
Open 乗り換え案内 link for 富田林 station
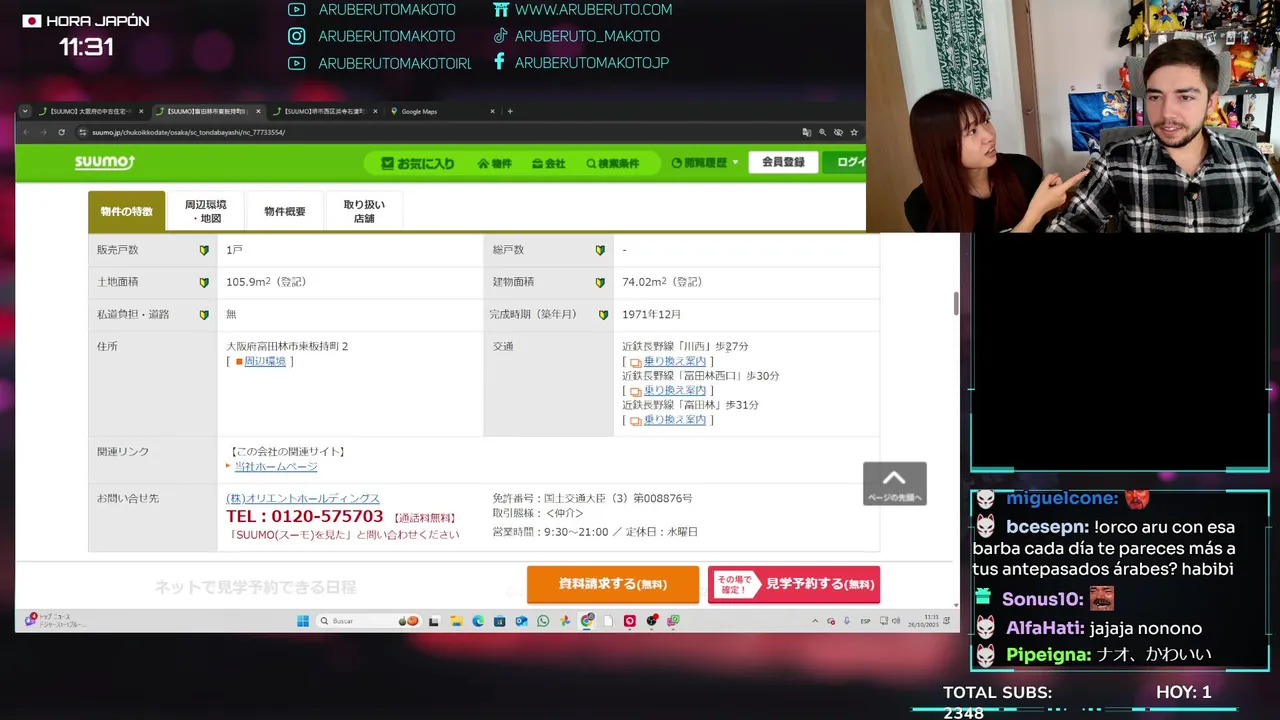tap(675, 420)
